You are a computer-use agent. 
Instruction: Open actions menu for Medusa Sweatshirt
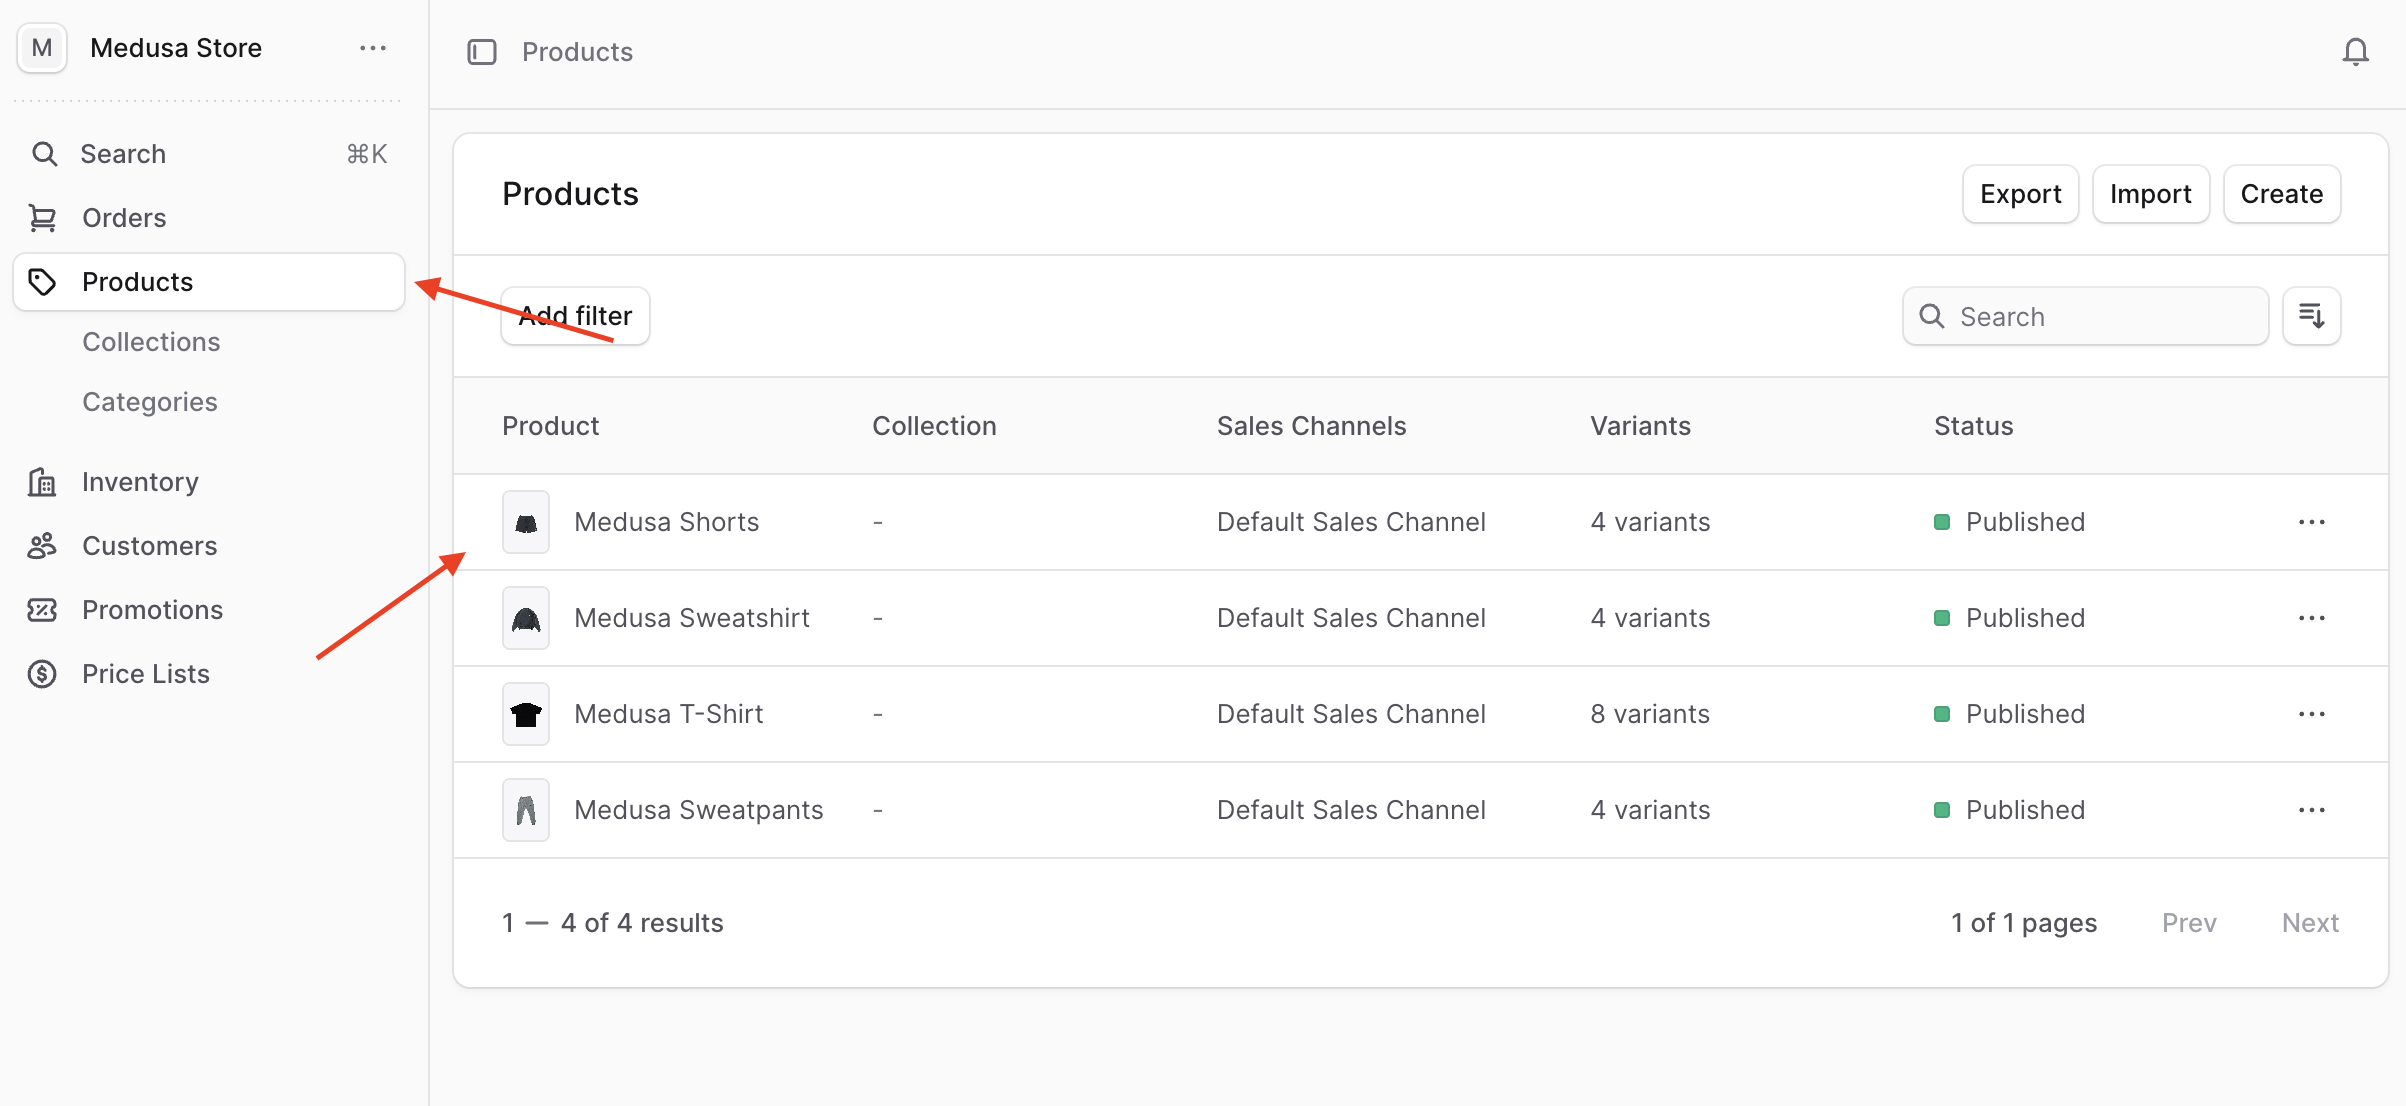pyautogui.click(x=2311, y=618)
